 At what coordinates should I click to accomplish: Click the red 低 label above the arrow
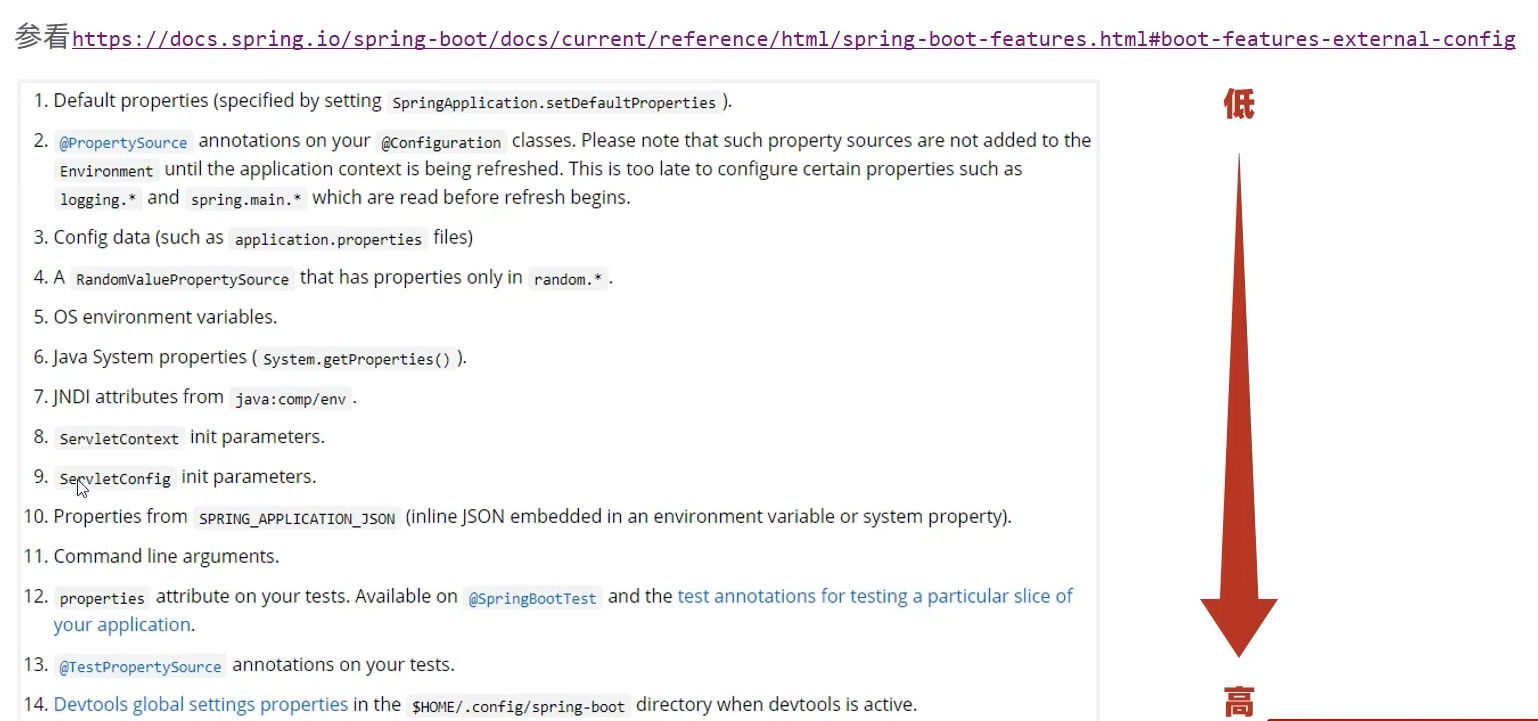point(1239,105)
